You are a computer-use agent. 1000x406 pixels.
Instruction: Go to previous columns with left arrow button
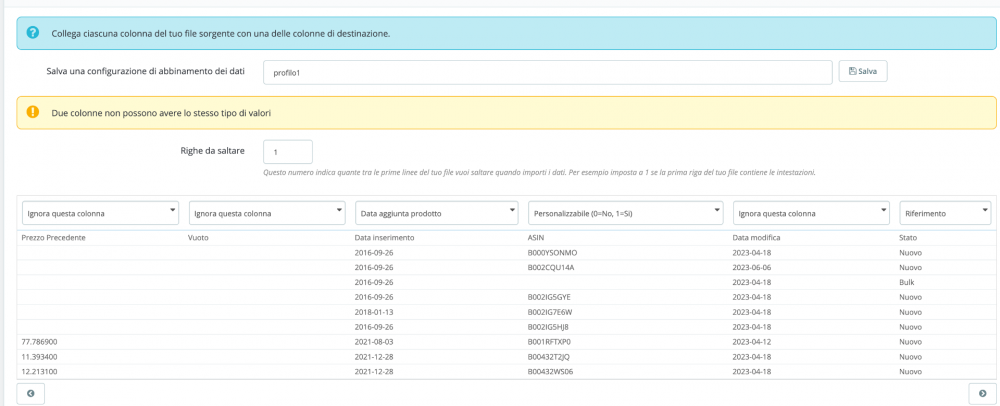tap(31, 393)
